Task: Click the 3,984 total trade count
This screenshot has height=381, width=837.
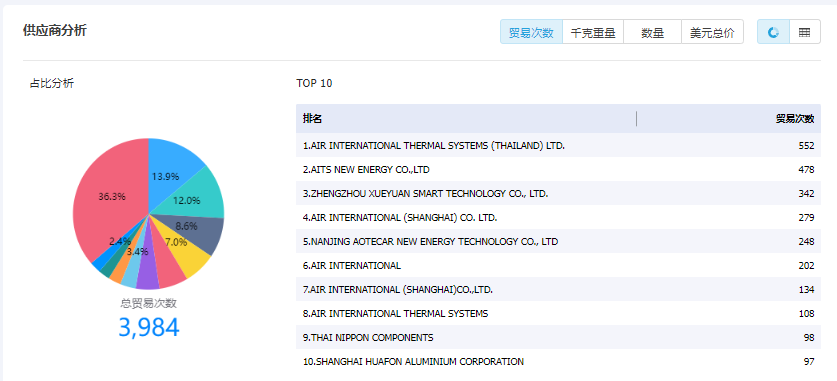Action: point(148,327)
